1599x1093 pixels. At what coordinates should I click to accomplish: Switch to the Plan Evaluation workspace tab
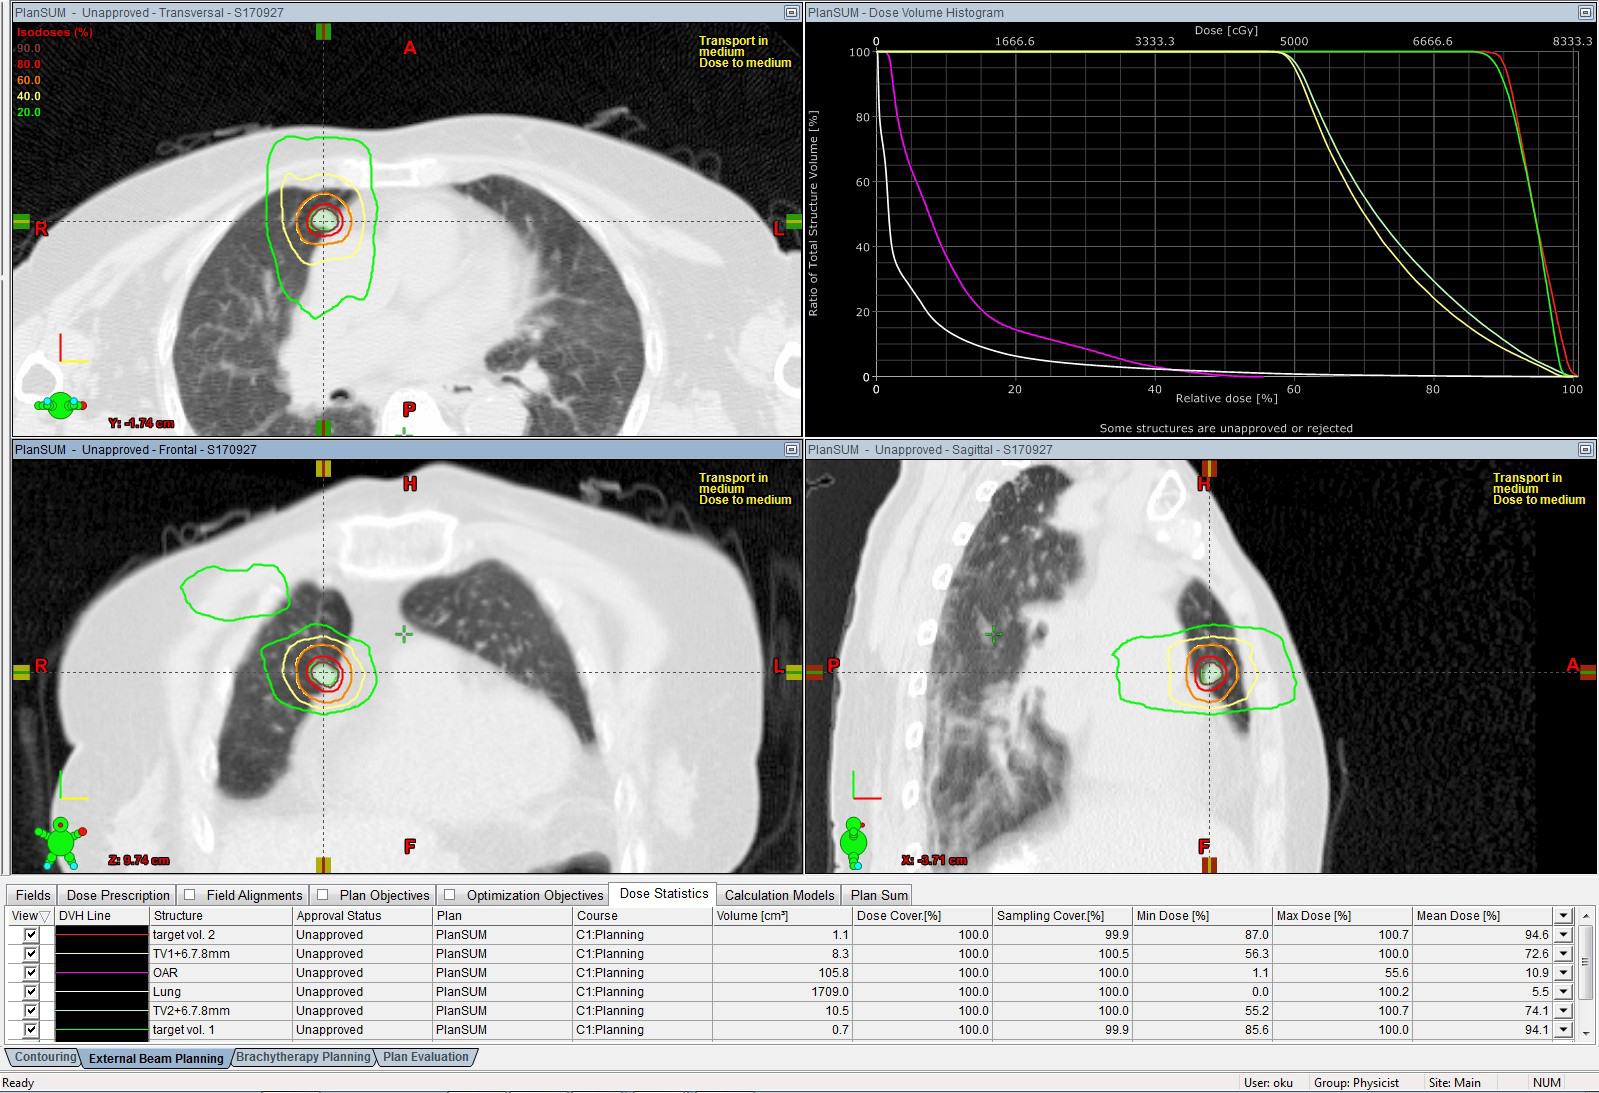(426, 1057)
